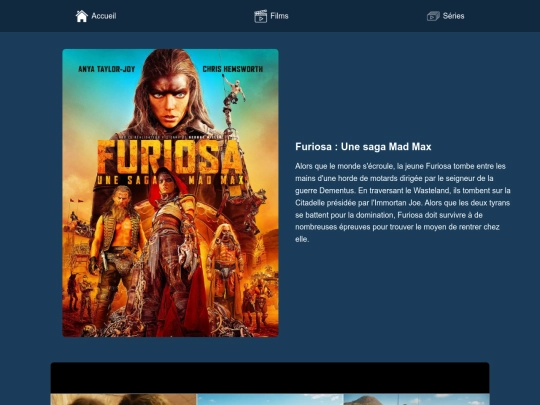The width and height of the screenshot is (540, 405).
Task: Click the Furiosa movie poster image
Action: [170, 193]
